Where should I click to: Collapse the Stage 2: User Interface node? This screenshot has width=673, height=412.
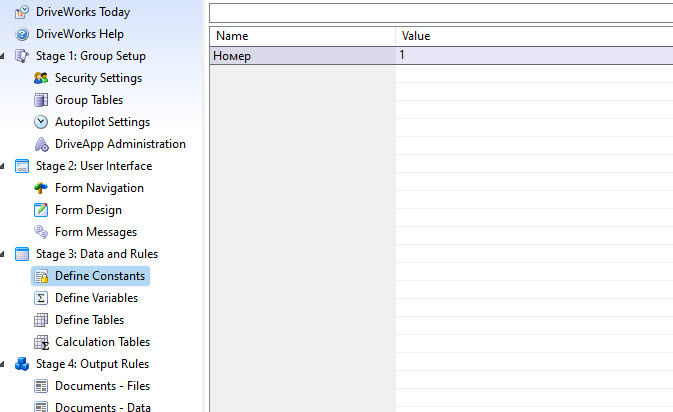pos(3,166)
